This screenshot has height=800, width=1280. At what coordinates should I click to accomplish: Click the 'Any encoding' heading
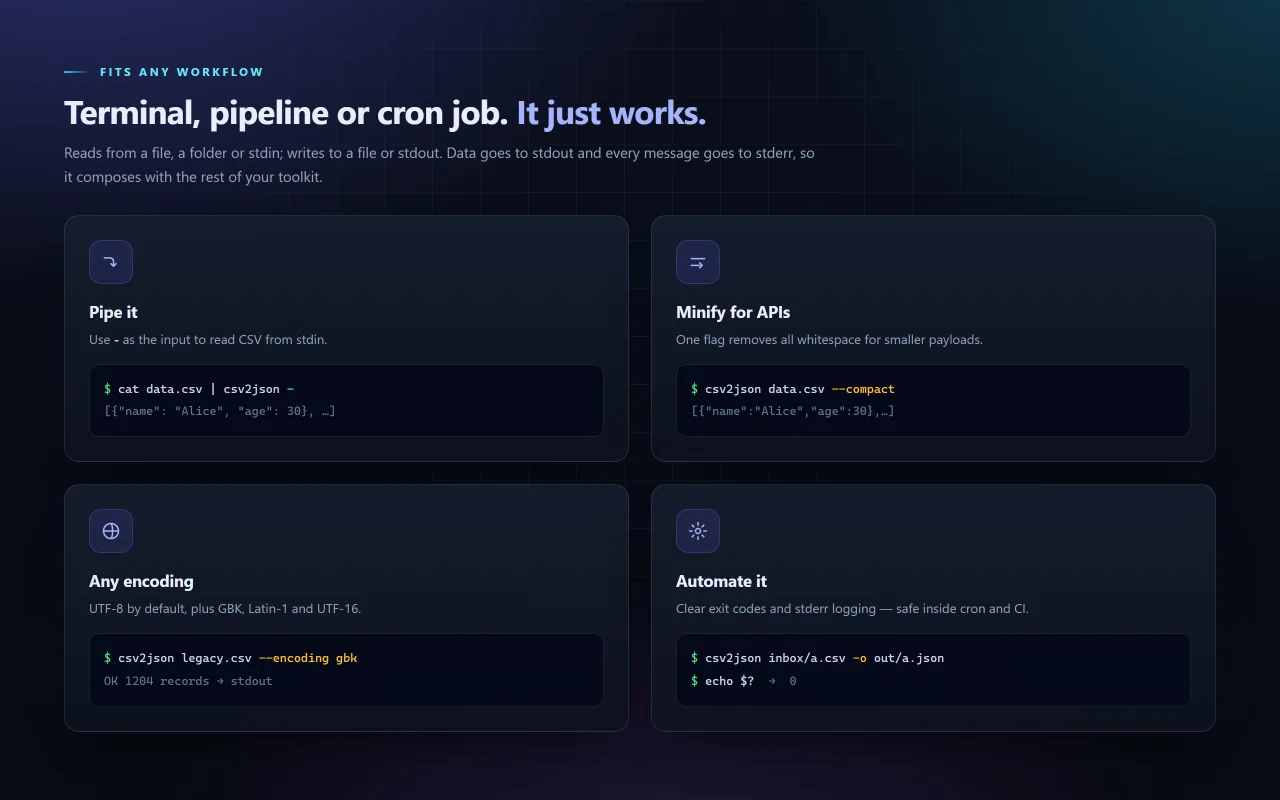(141, 581)
